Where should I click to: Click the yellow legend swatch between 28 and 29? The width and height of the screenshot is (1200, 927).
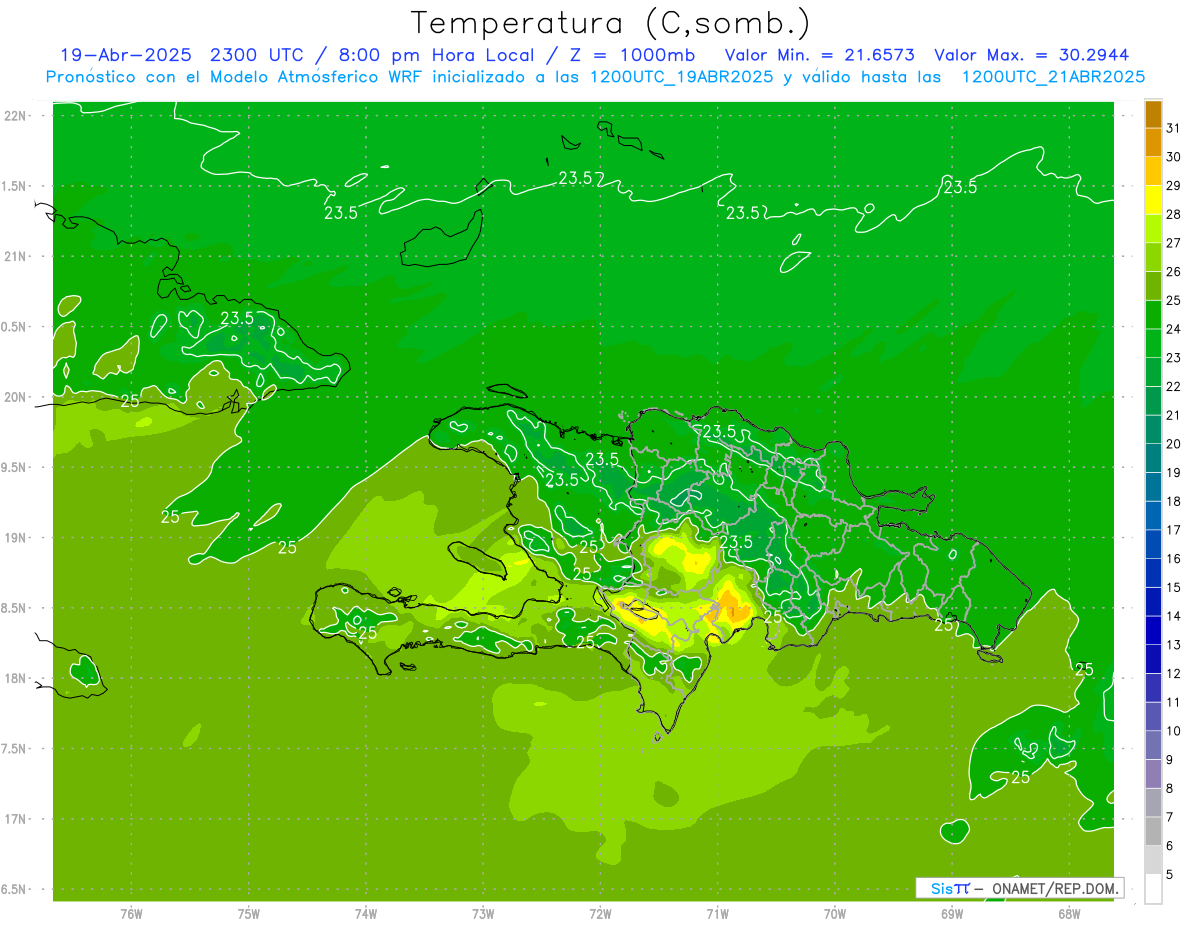1153,200
